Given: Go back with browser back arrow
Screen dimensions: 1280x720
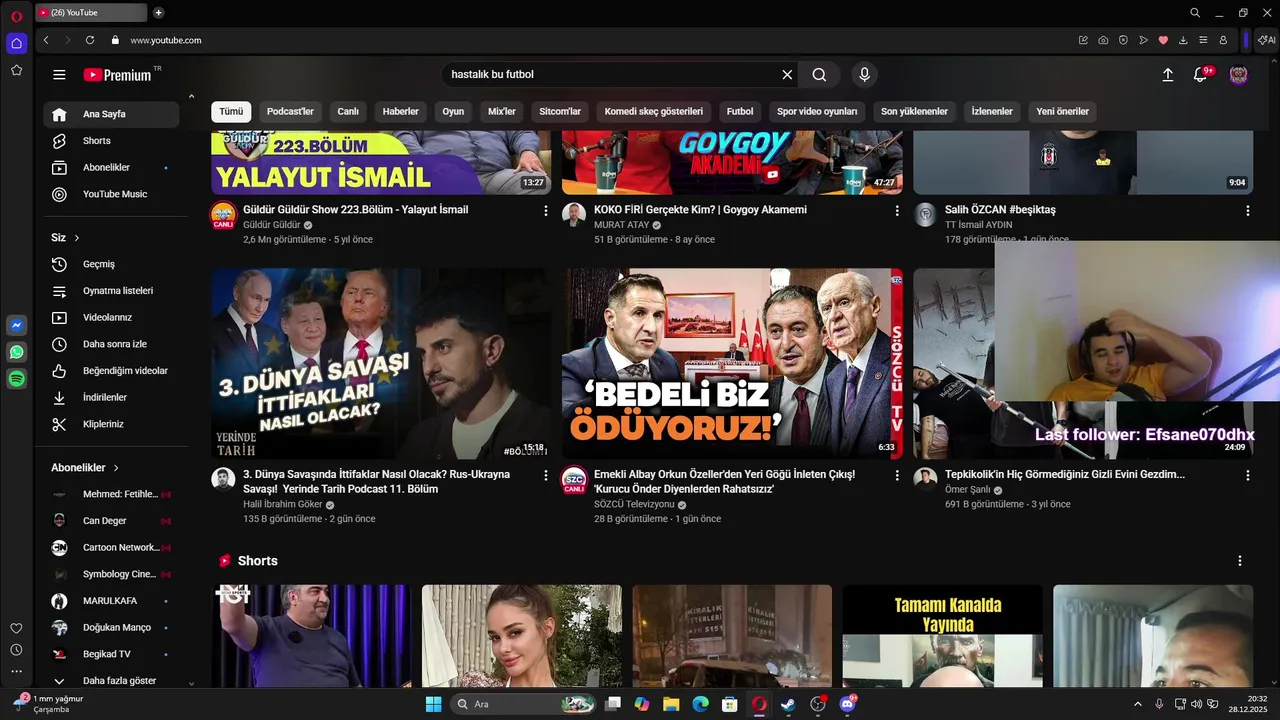Looking at the screenshot, I should click(x=46, y=40).
